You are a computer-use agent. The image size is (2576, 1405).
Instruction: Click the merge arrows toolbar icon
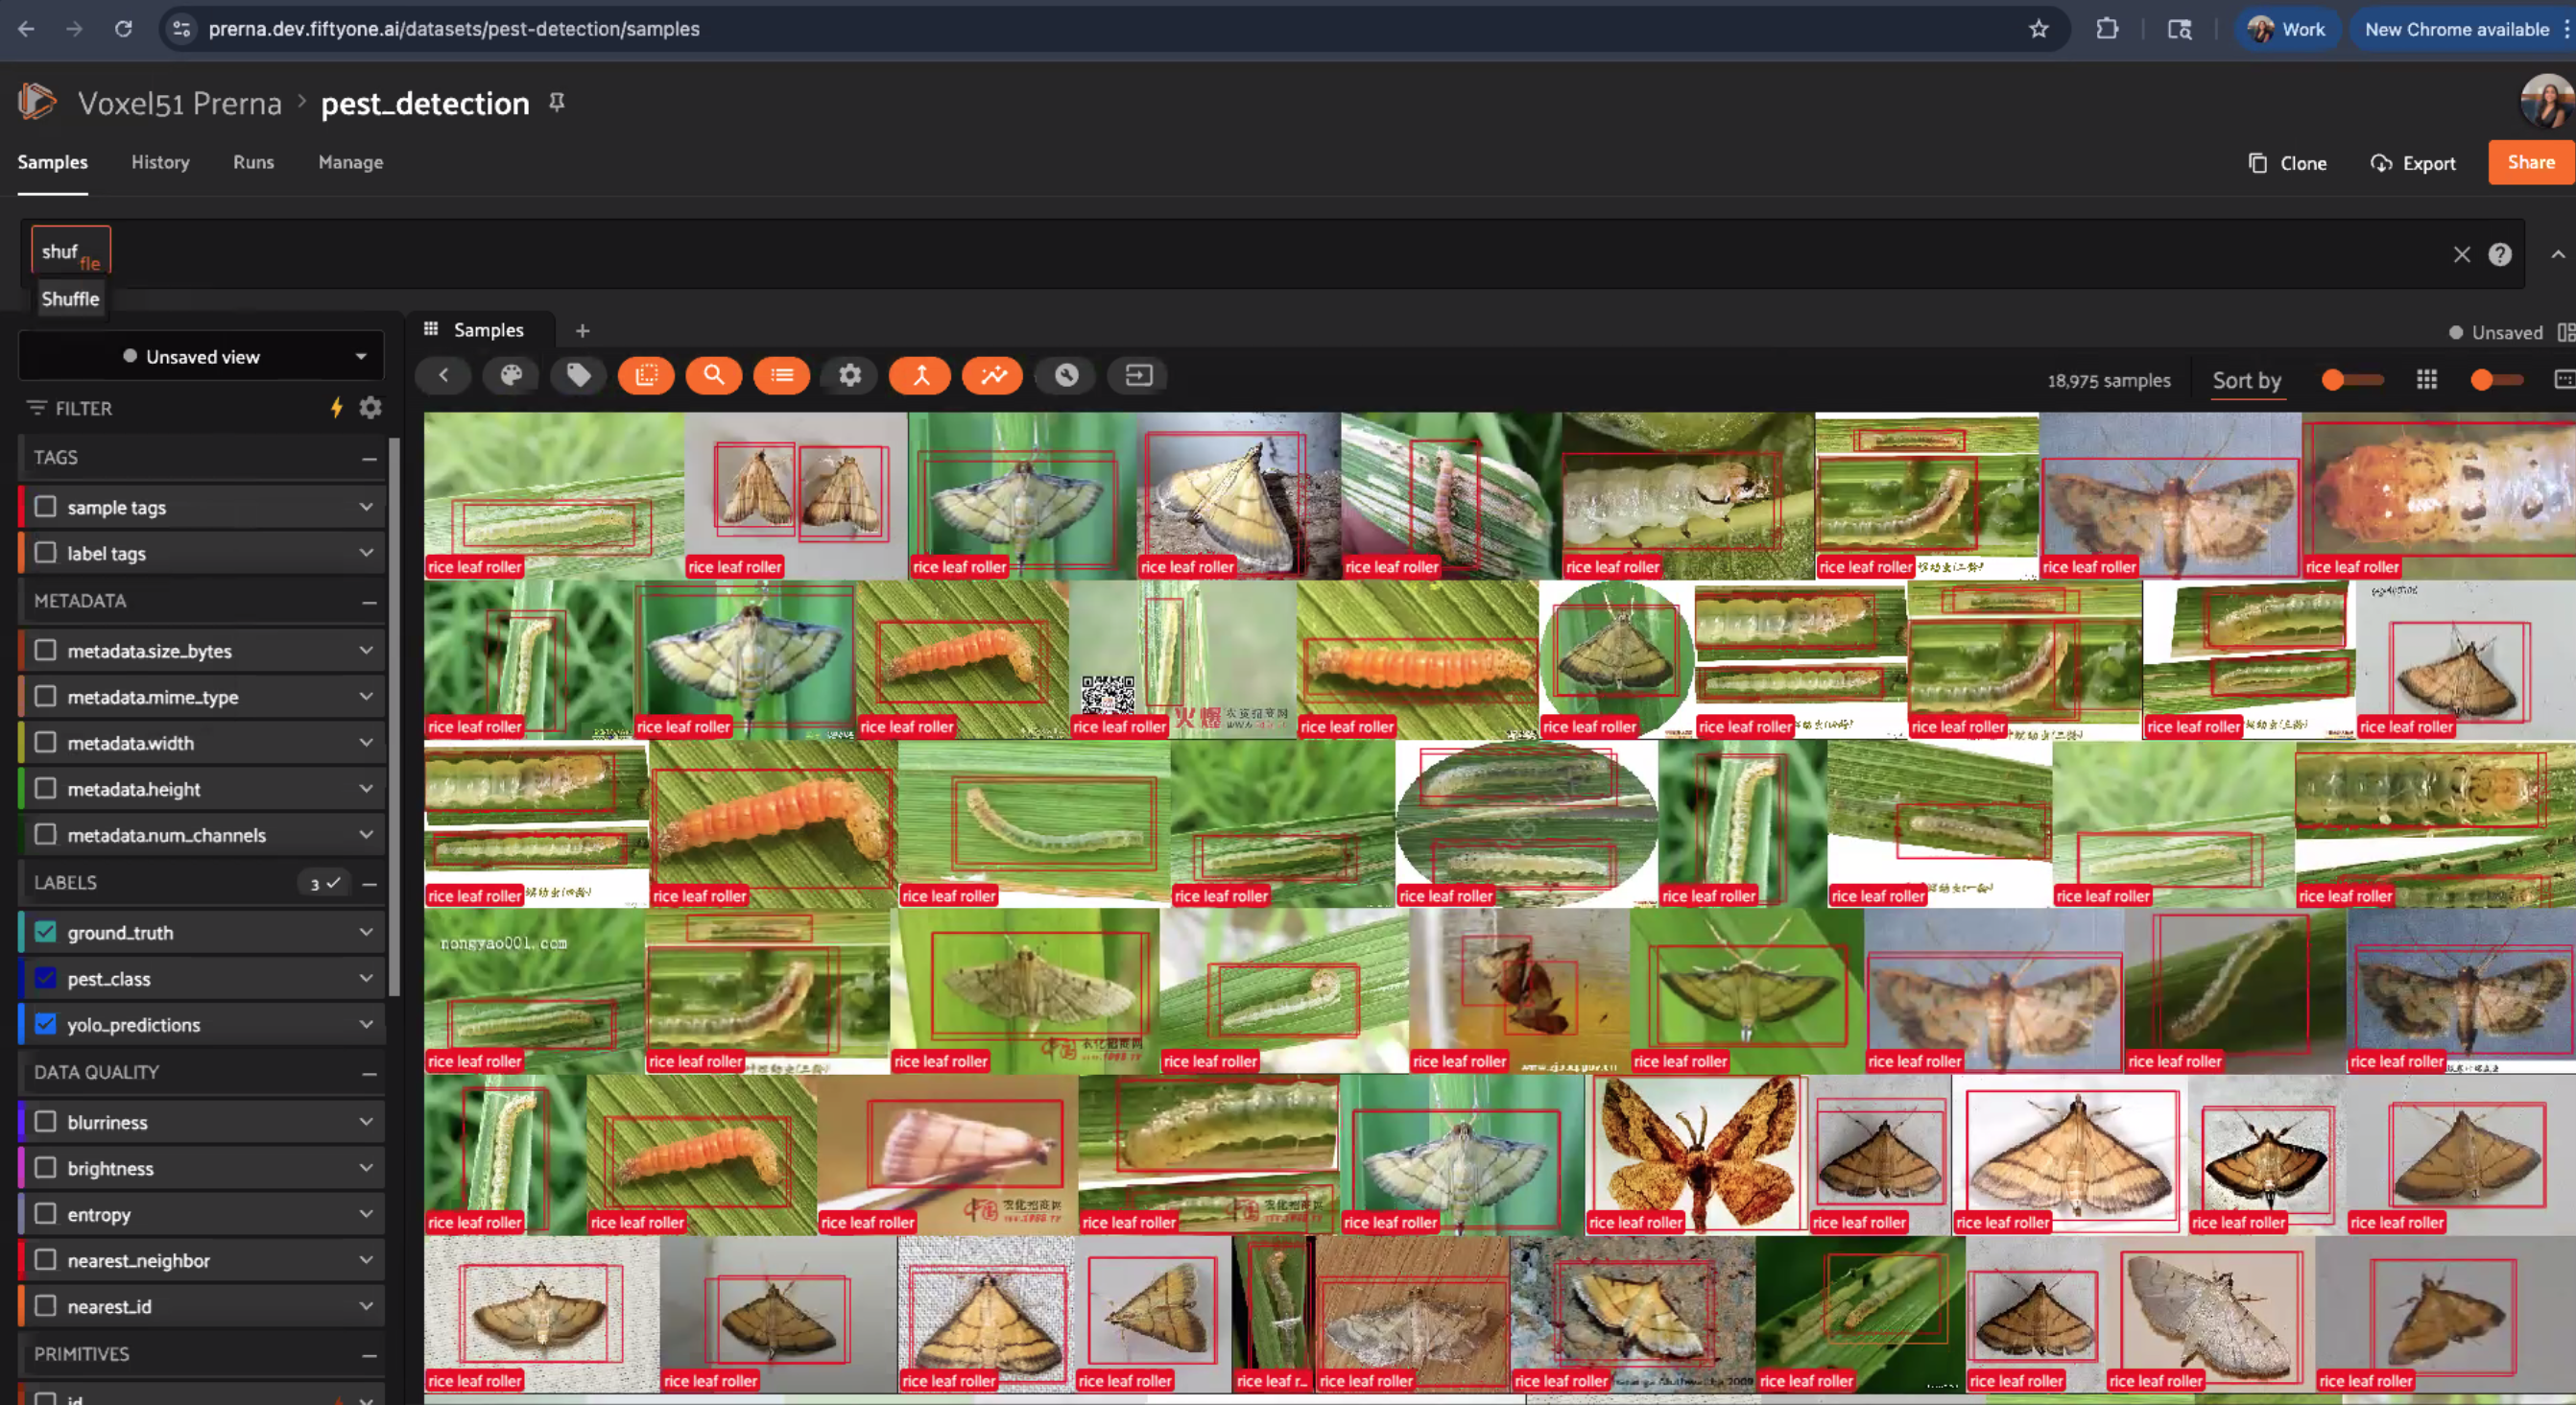click(x=920, y=375)
